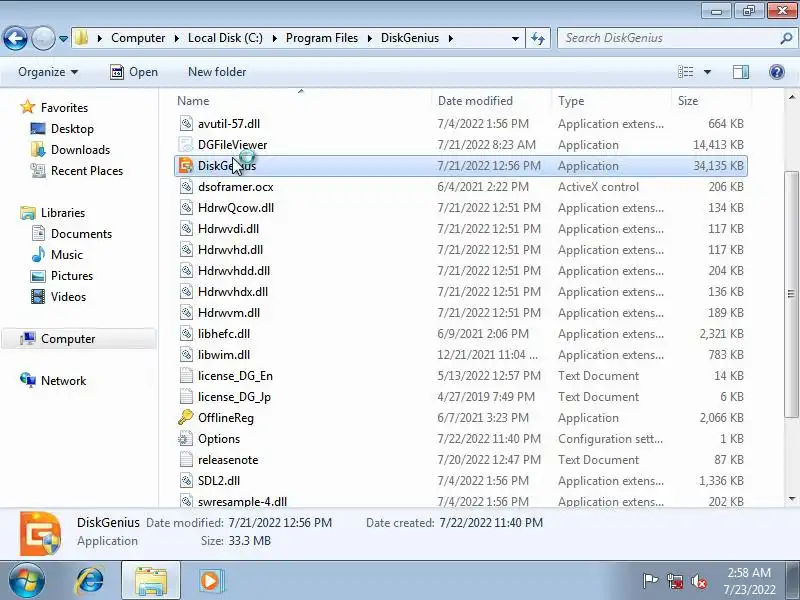800x600 pixels.
Task: Select the Hdrwvhdx.dll file name
Action: click(x=233, y=291)
